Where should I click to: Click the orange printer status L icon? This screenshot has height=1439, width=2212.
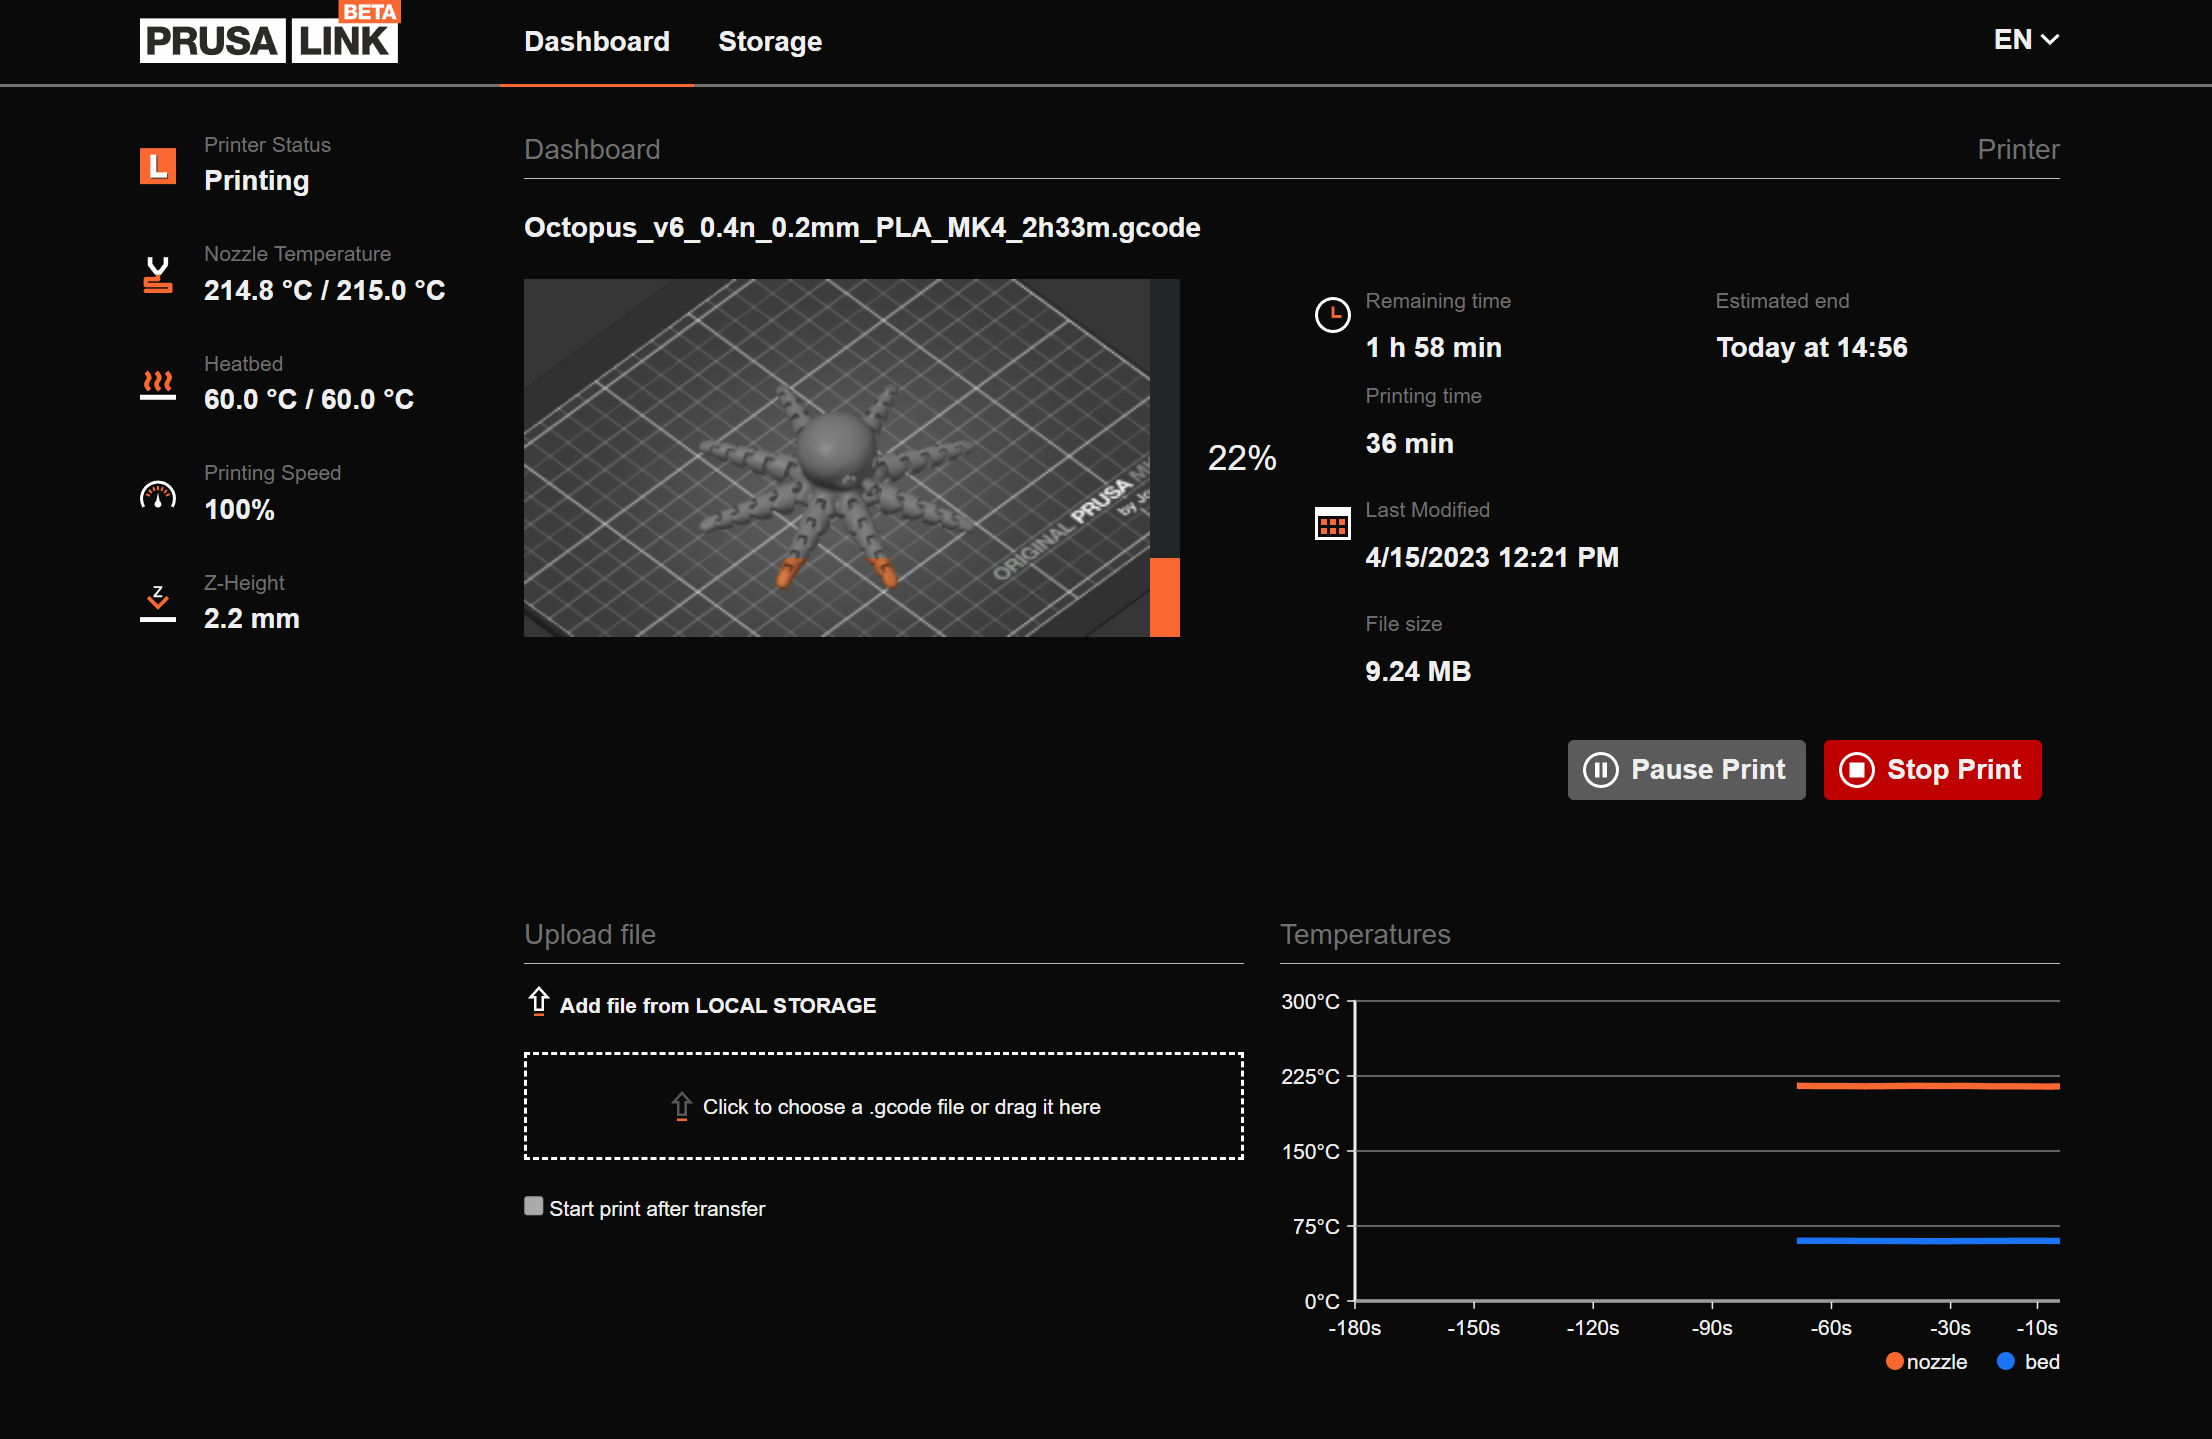[158, 165]
